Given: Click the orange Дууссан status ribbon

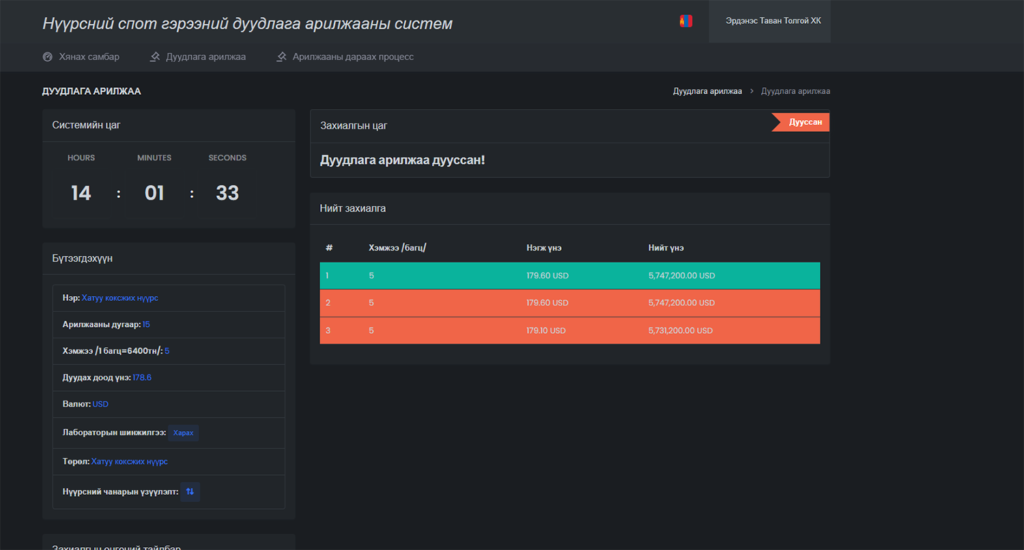Looking at the screenshot, I should 803,122.
